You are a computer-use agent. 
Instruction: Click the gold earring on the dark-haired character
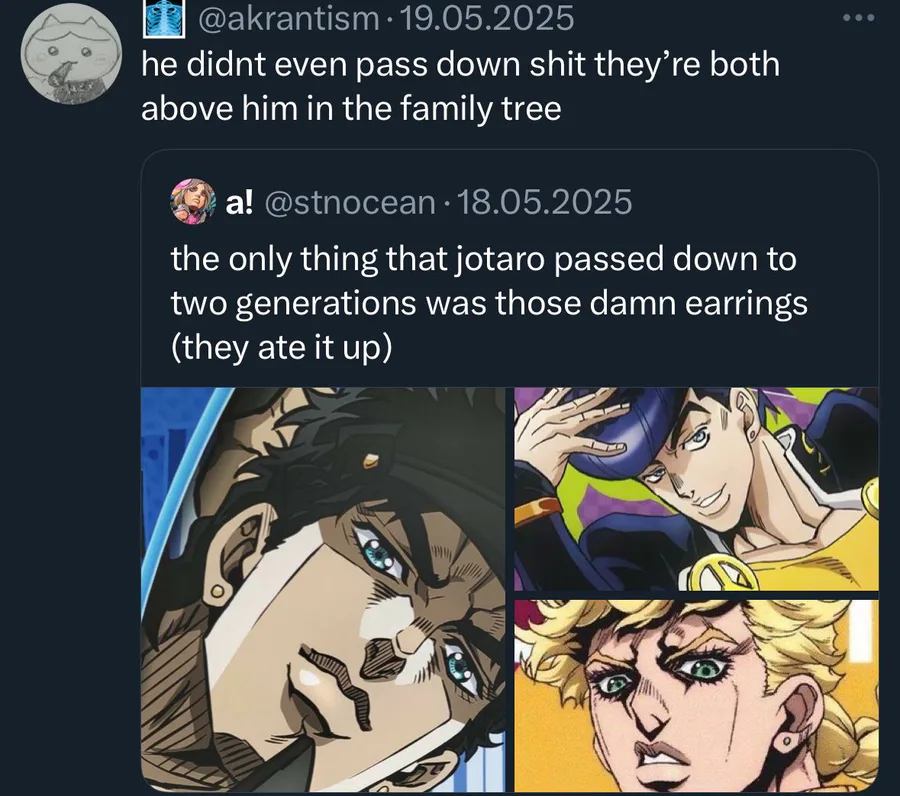[217, 591]
